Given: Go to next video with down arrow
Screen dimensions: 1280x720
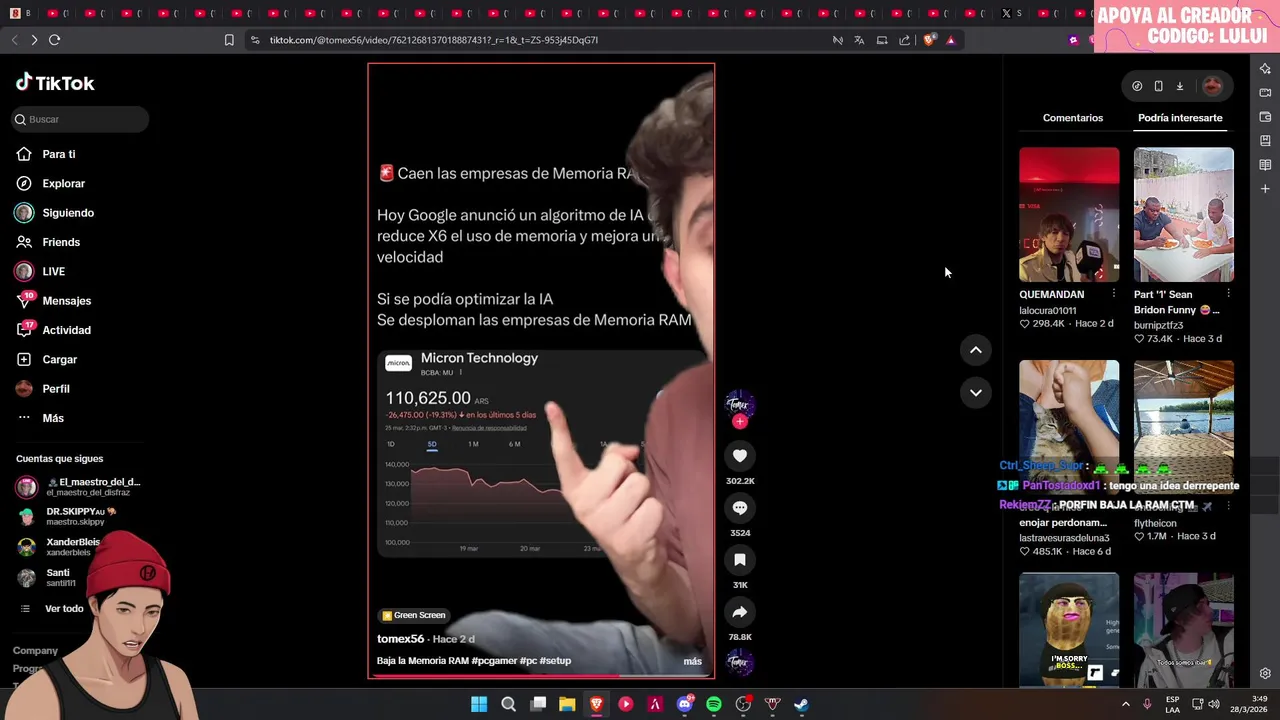Looking at the screenshot, I should point(976,393).
